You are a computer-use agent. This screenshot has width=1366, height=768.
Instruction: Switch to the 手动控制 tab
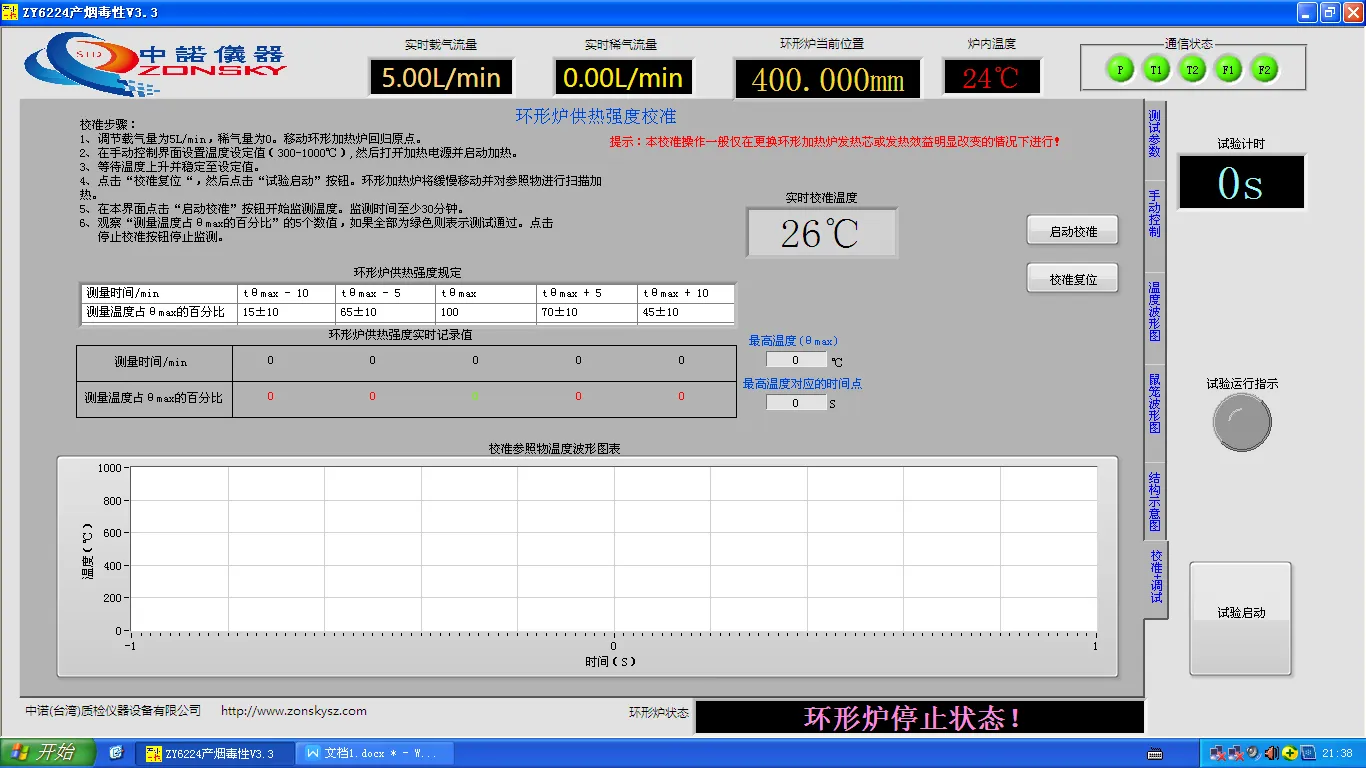1155,213
